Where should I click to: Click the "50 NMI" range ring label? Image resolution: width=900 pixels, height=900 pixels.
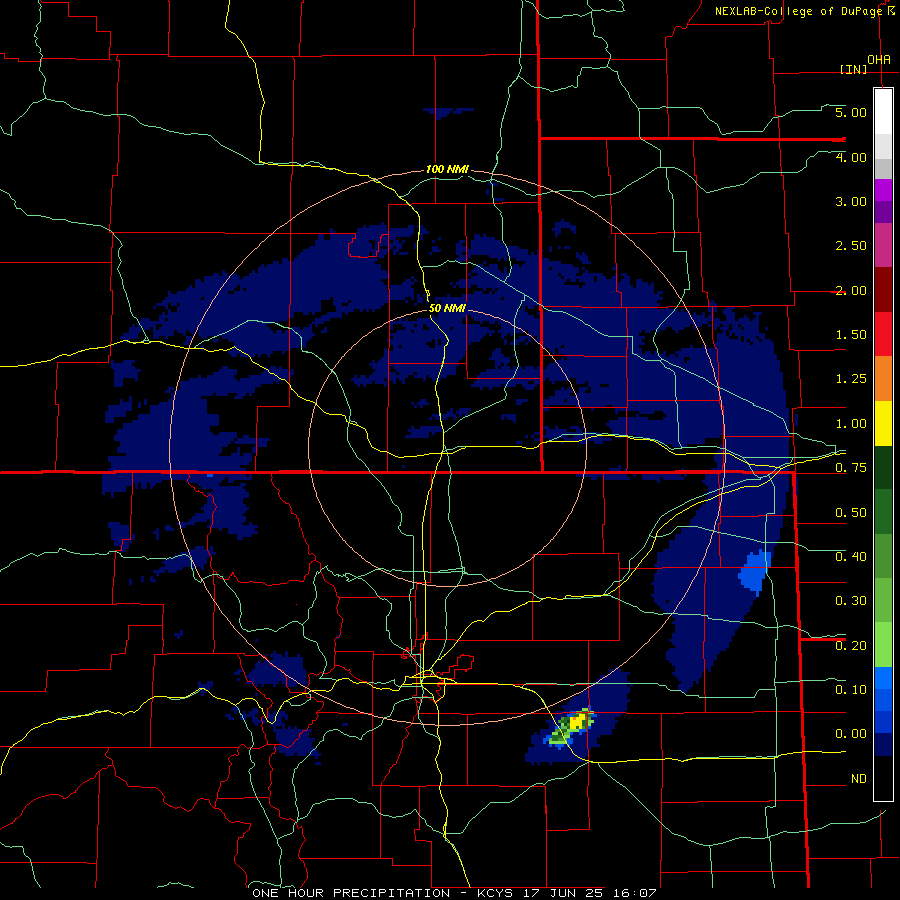(x=447, y=308)
